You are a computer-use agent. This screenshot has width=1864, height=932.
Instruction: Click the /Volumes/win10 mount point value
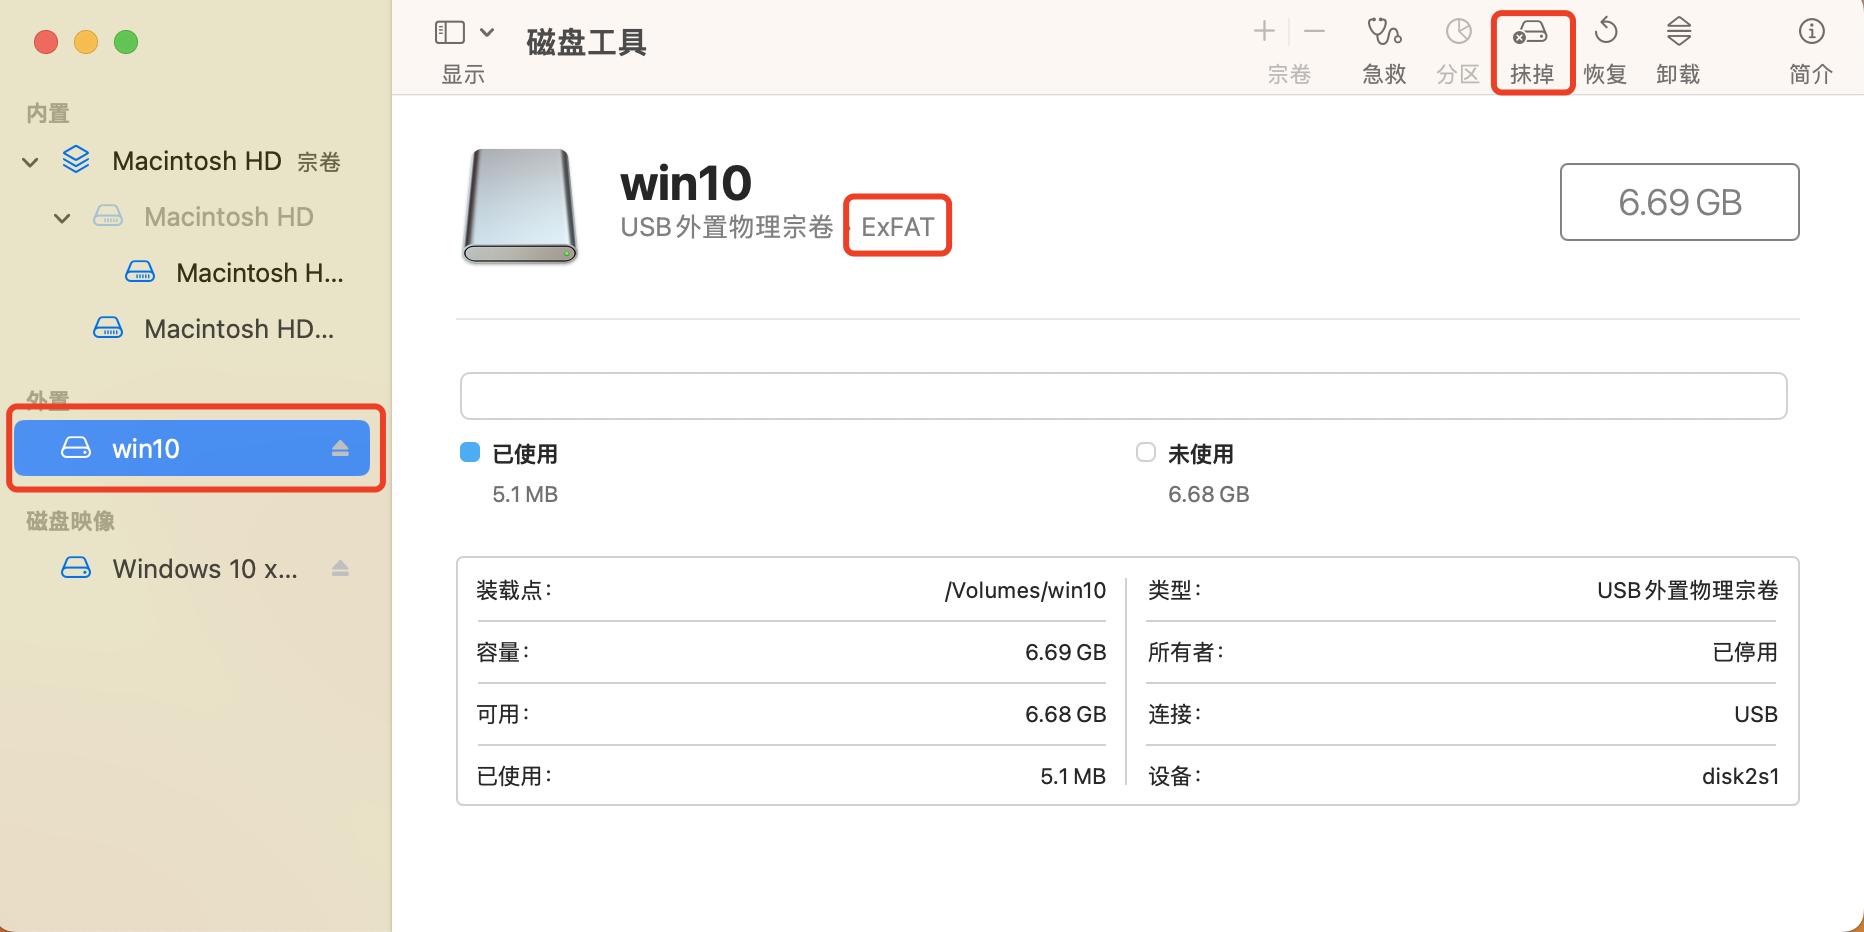[1024, 590]
